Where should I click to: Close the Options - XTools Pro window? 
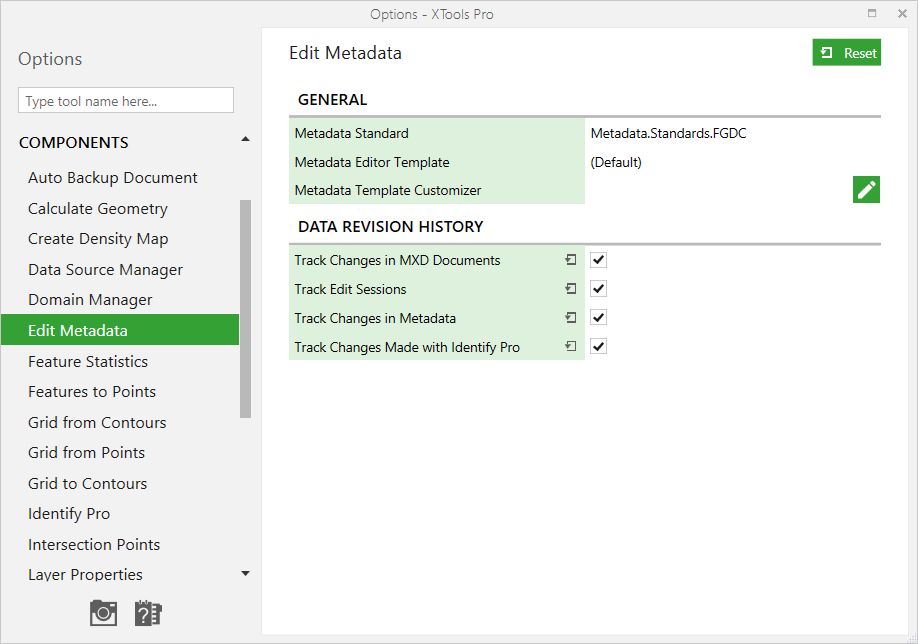[902, 13]
